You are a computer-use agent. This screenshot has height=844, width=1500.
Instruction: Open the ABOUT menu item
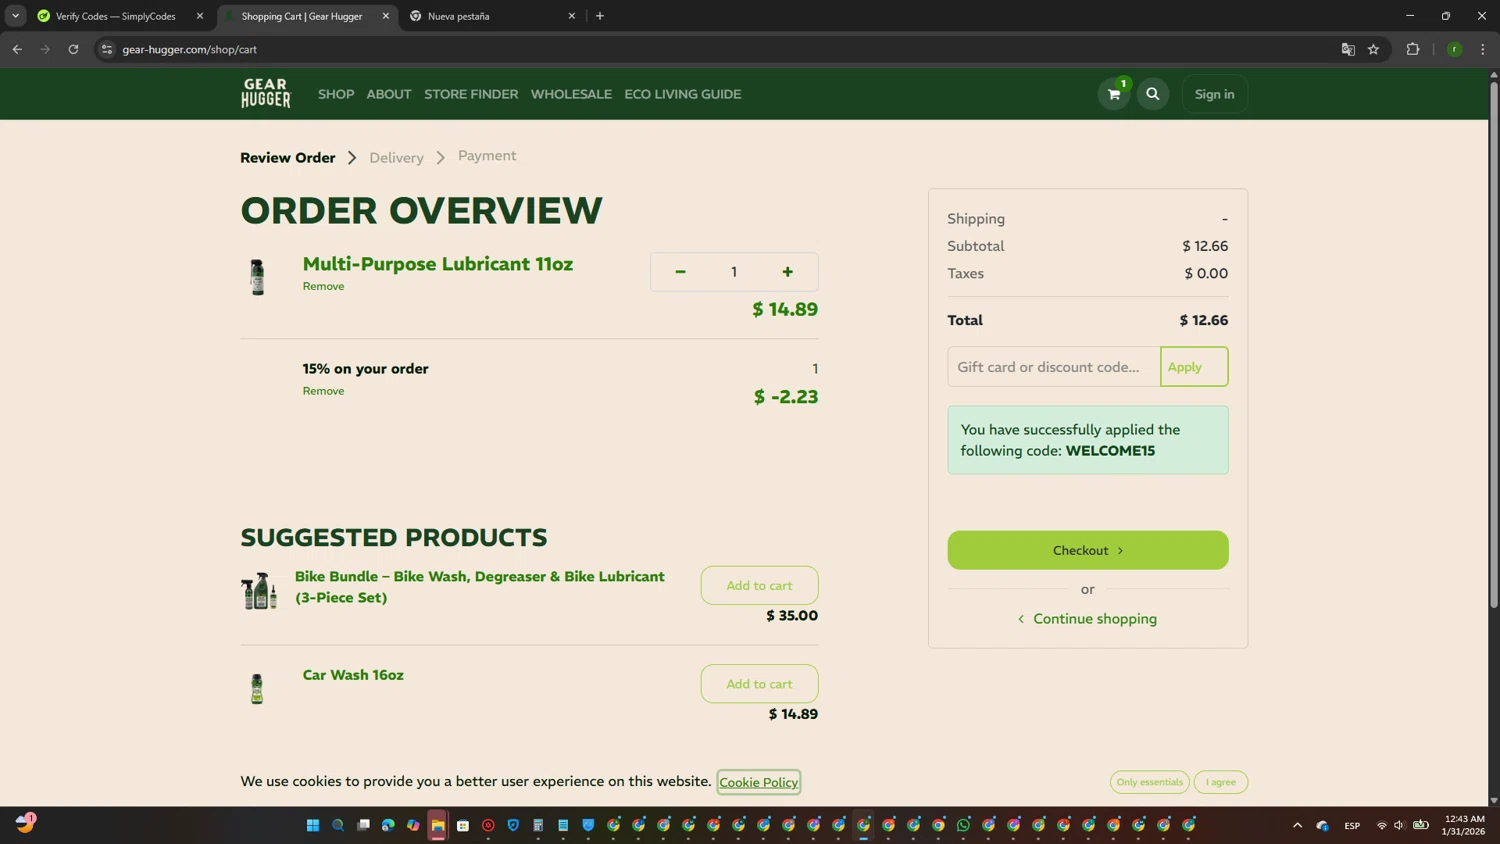(389, 94)
